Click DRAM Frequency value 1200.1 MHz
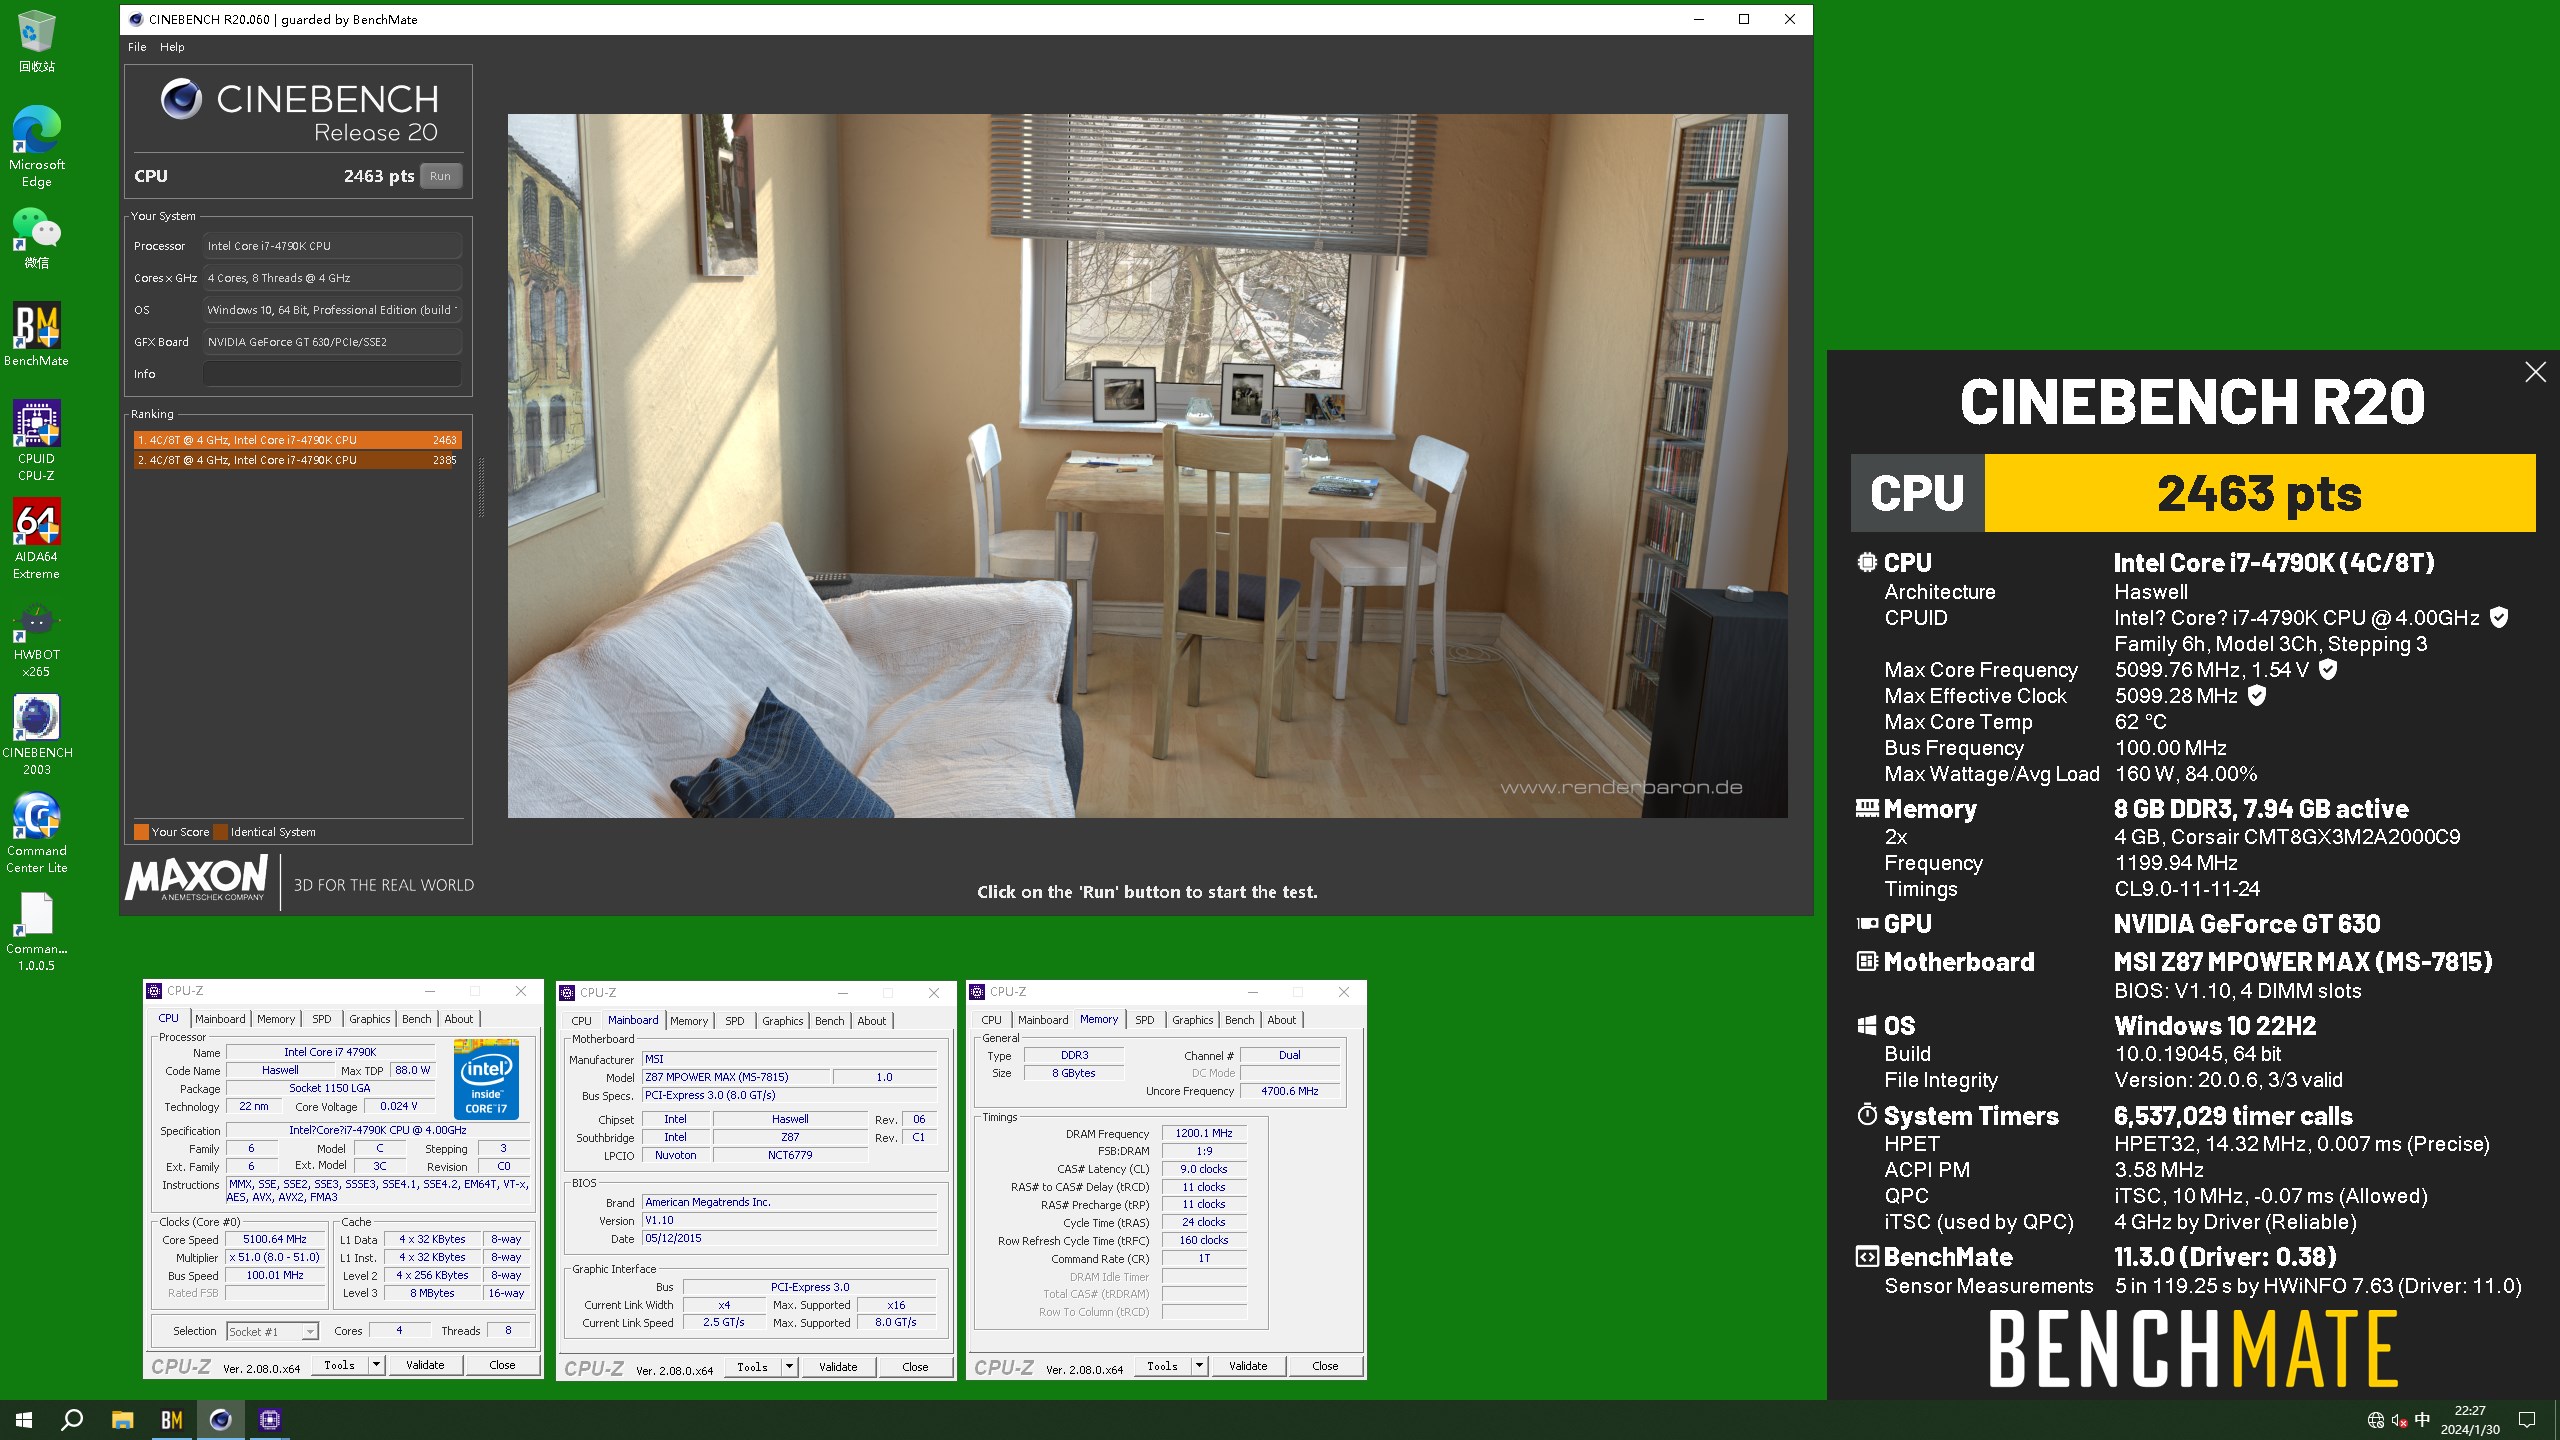This screenshot has height=1440, width=2560. 1204,1133
